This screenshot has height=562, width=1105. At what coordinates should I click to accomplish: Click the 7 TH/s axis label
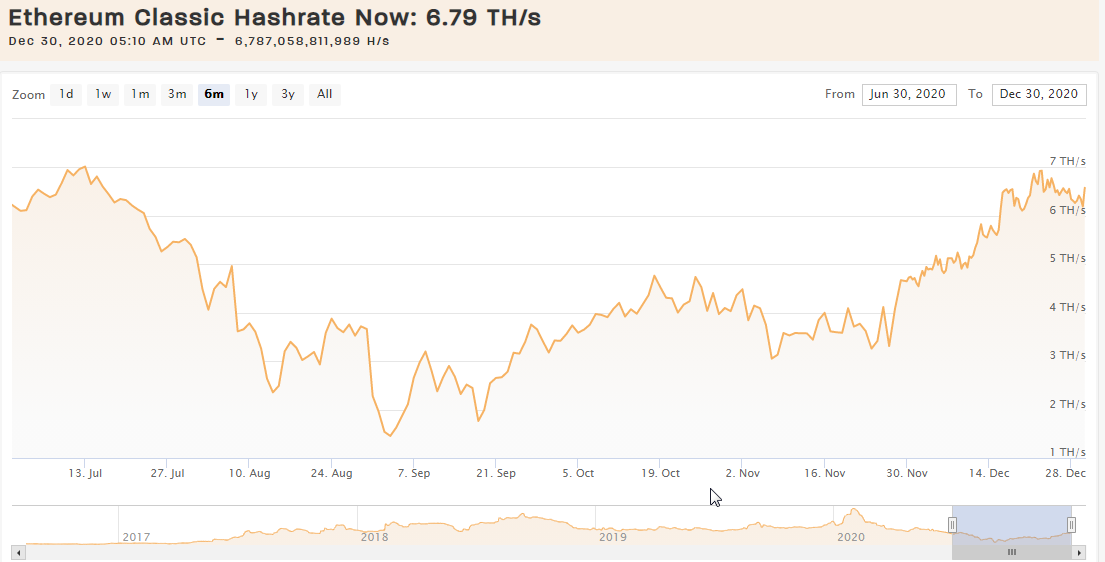[x=1068, y=161]
